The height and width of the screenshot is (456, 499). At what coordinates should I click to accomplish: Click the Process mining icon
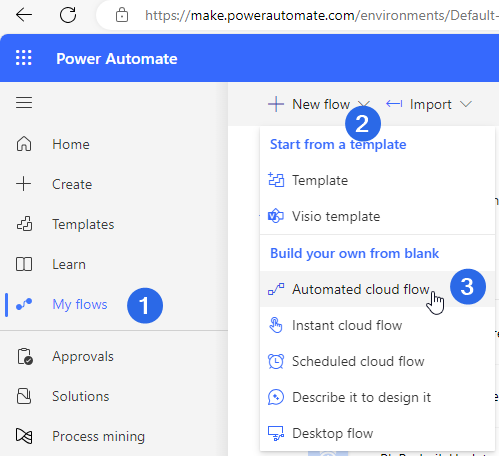tap(24, 436)
